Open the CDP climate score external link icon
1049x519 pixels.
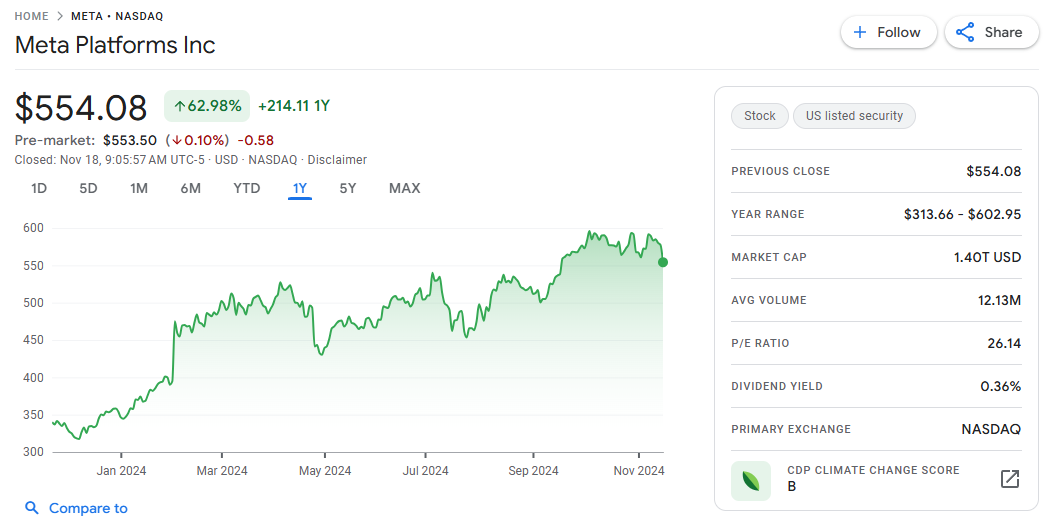[1010, 479]
